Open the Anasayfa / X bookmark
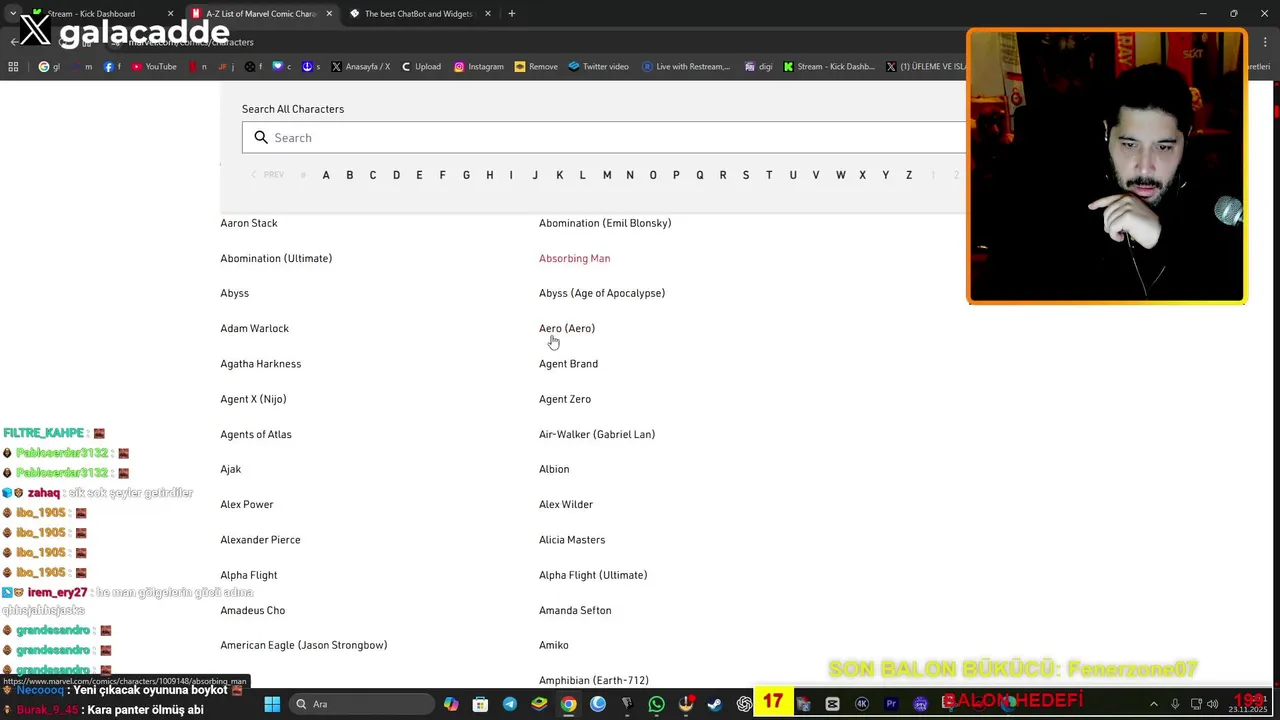 (360, 67)
